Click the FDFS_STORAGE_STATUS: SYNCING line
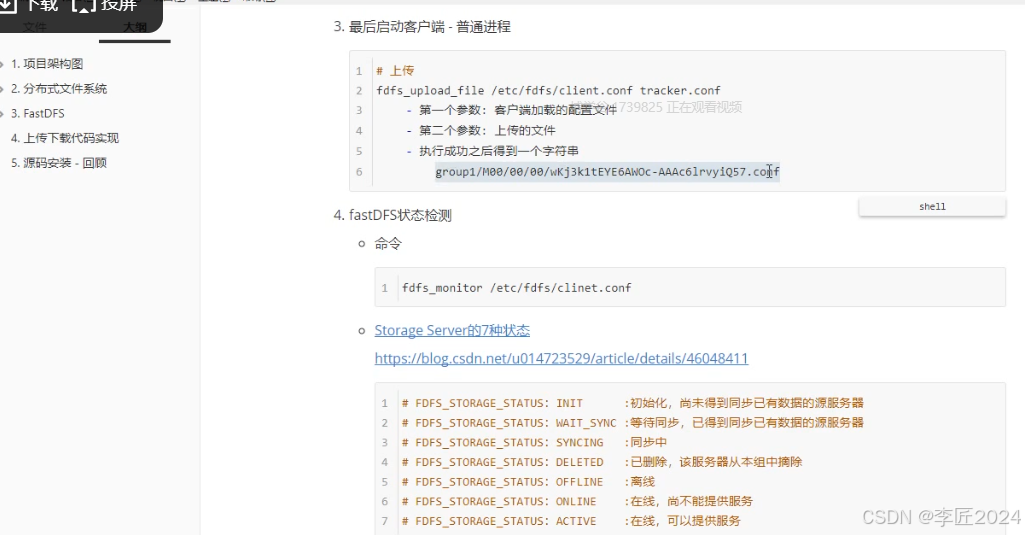Screen dimensions: 1025x535 click(534, 442)
